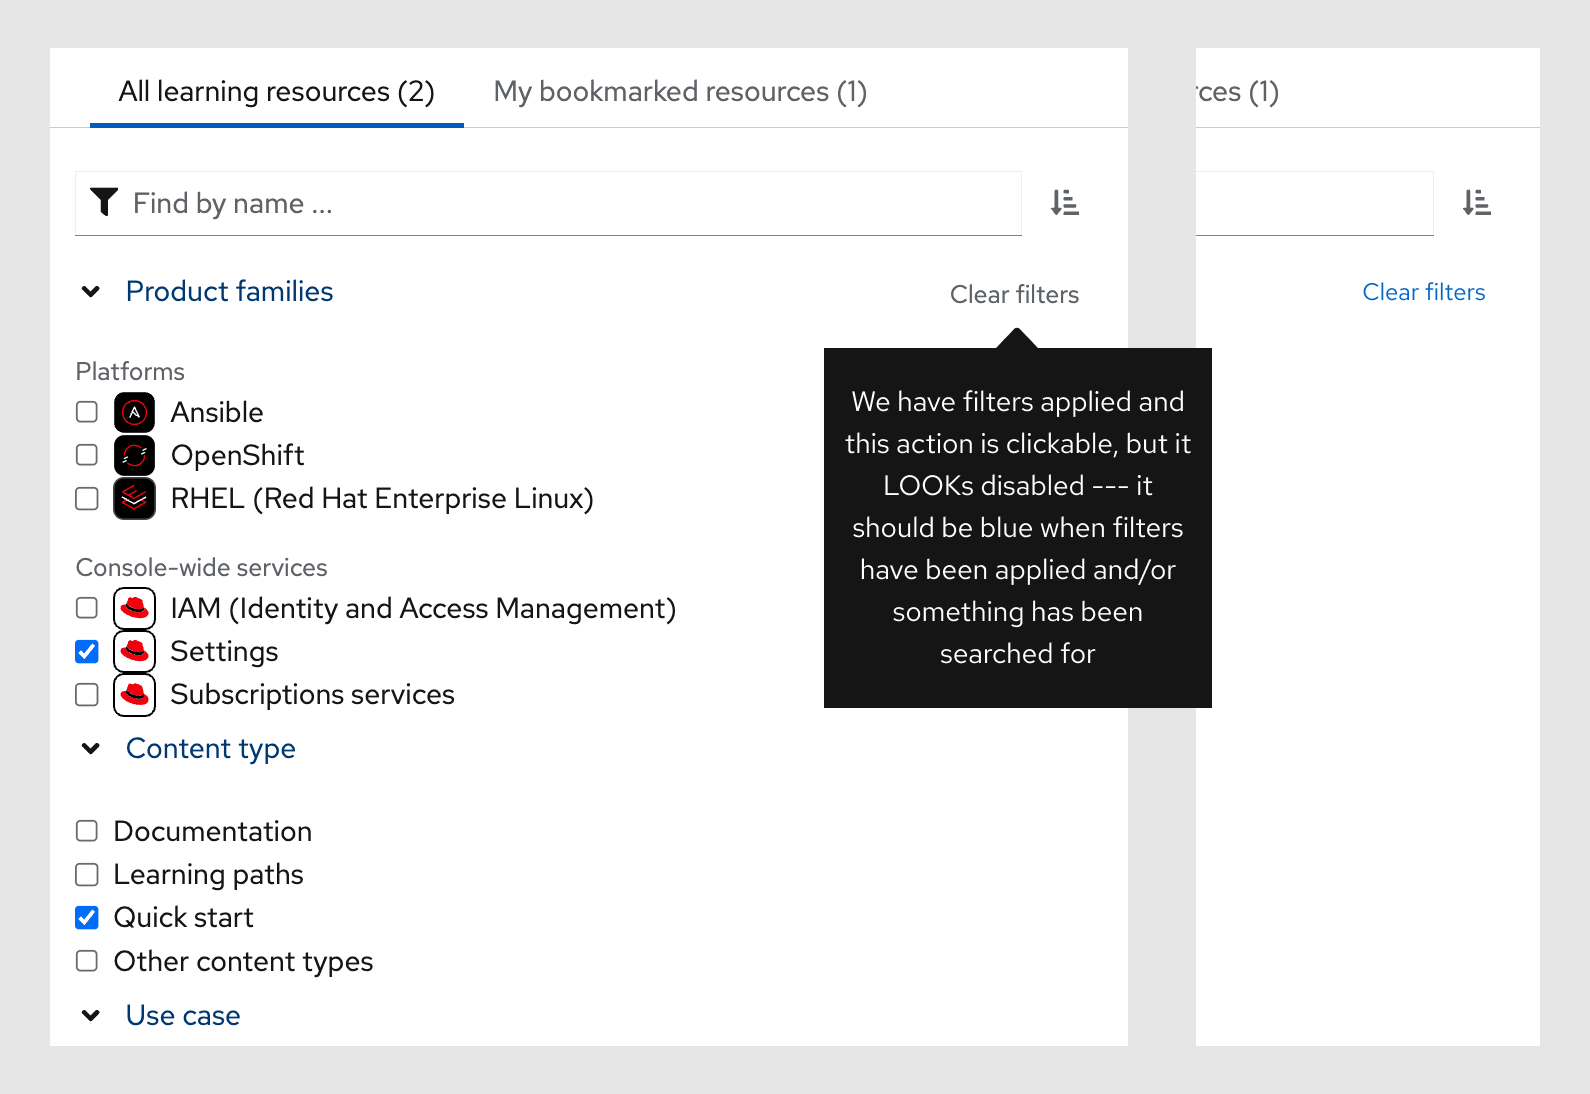
Task: Collapse the Content type section
Action: point(91,749)
